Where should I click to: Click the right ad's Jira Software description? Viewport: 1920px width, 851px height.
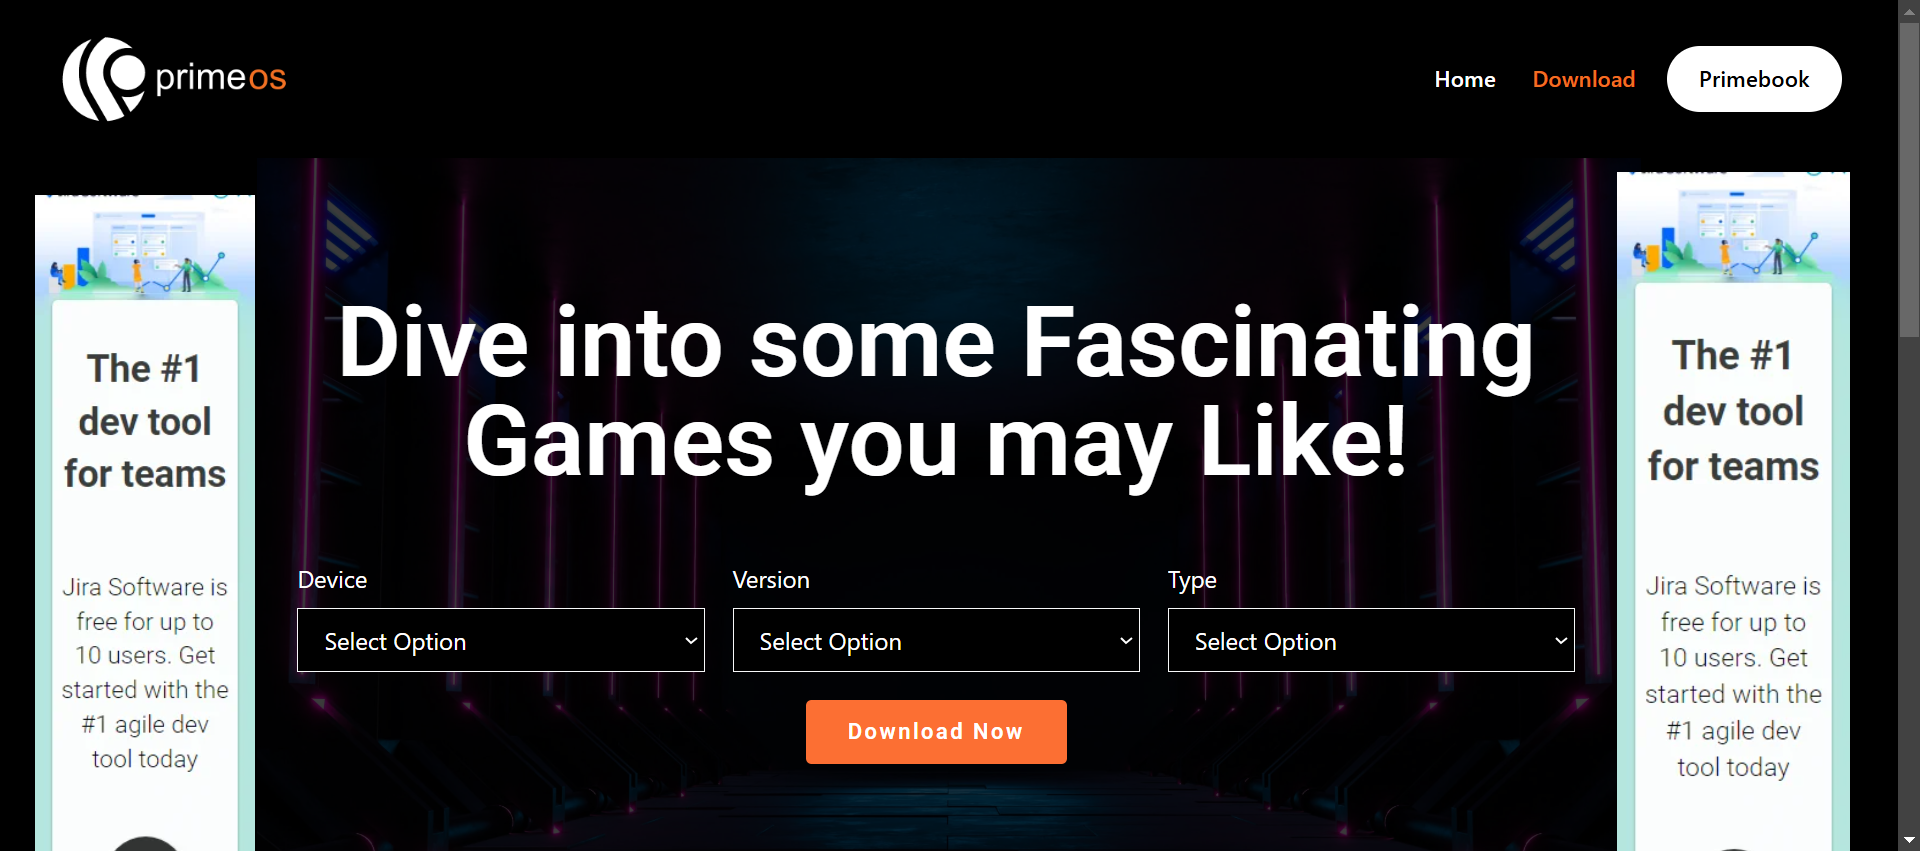tap(1733, 676)
